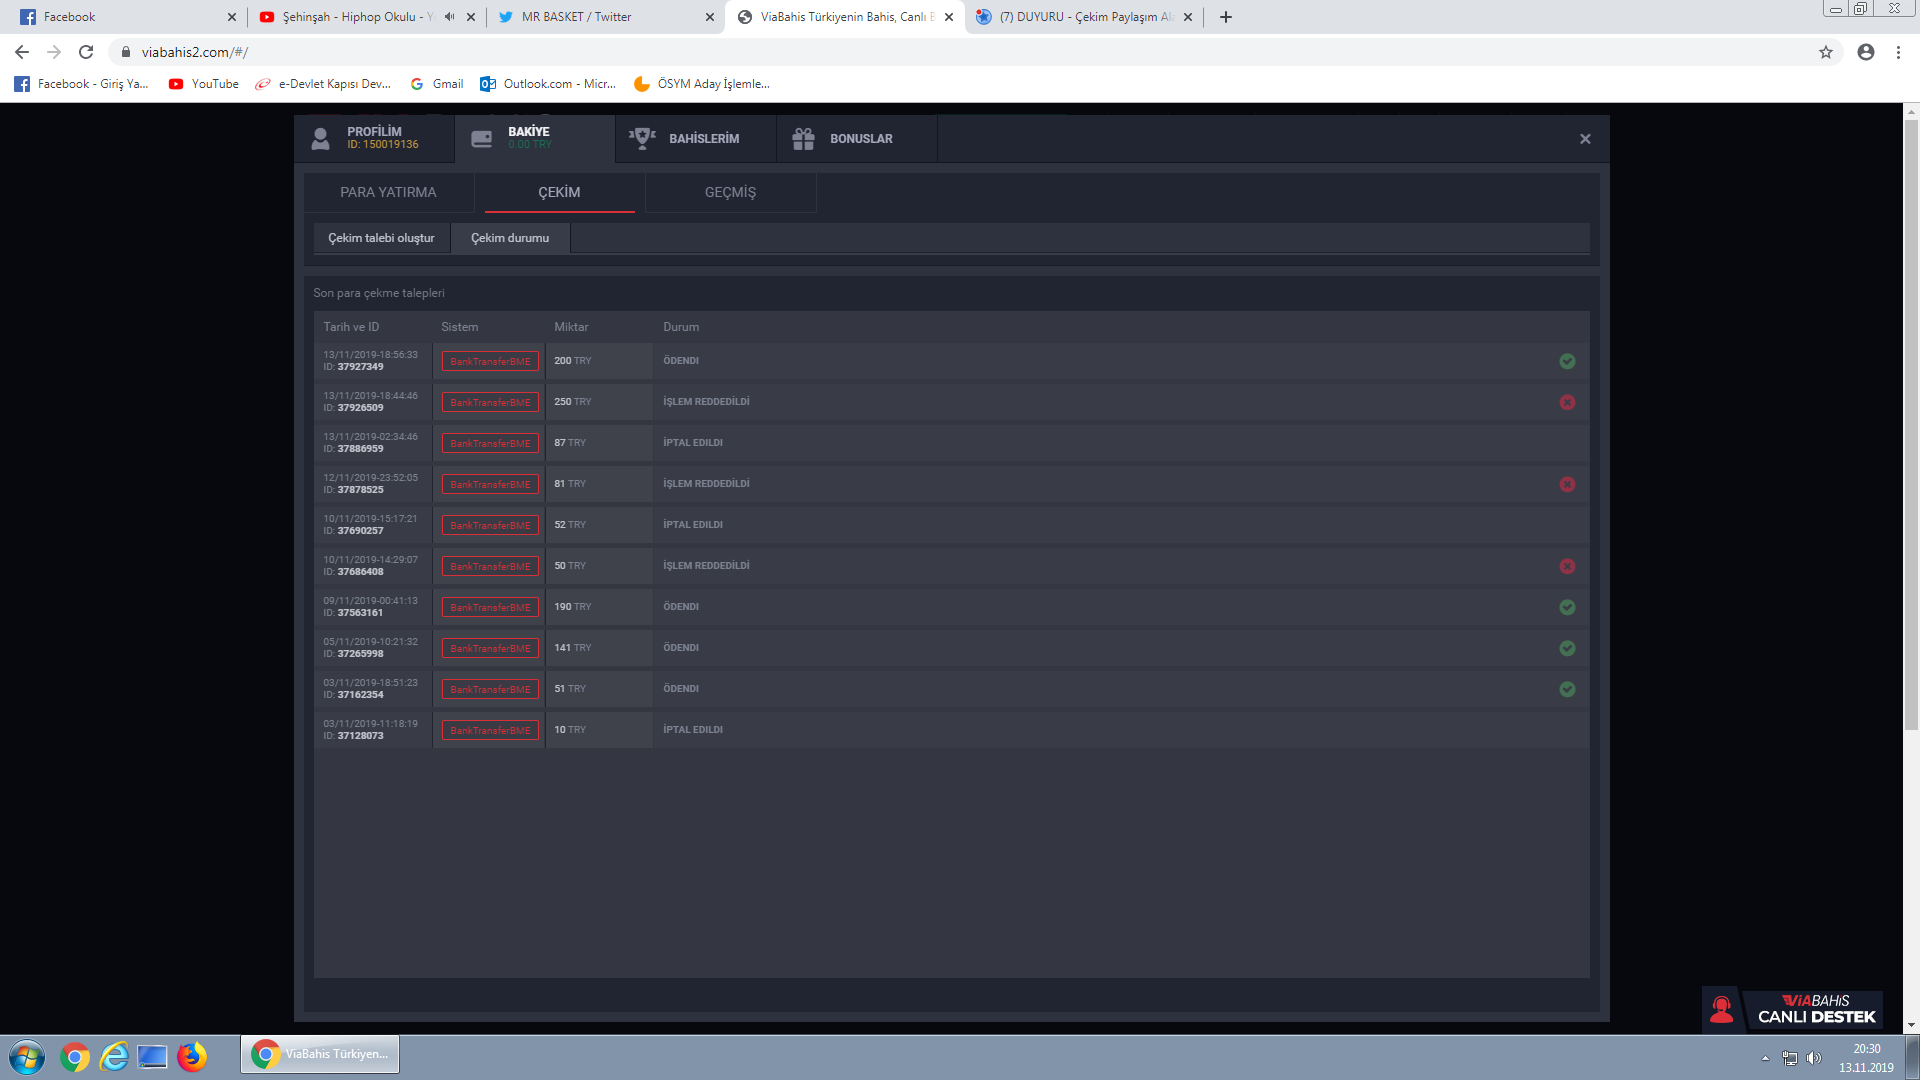Open Bahislerim trophy icon tab
The height and width of the screenshot is (1080, 1920).
(x=642, y=139)
